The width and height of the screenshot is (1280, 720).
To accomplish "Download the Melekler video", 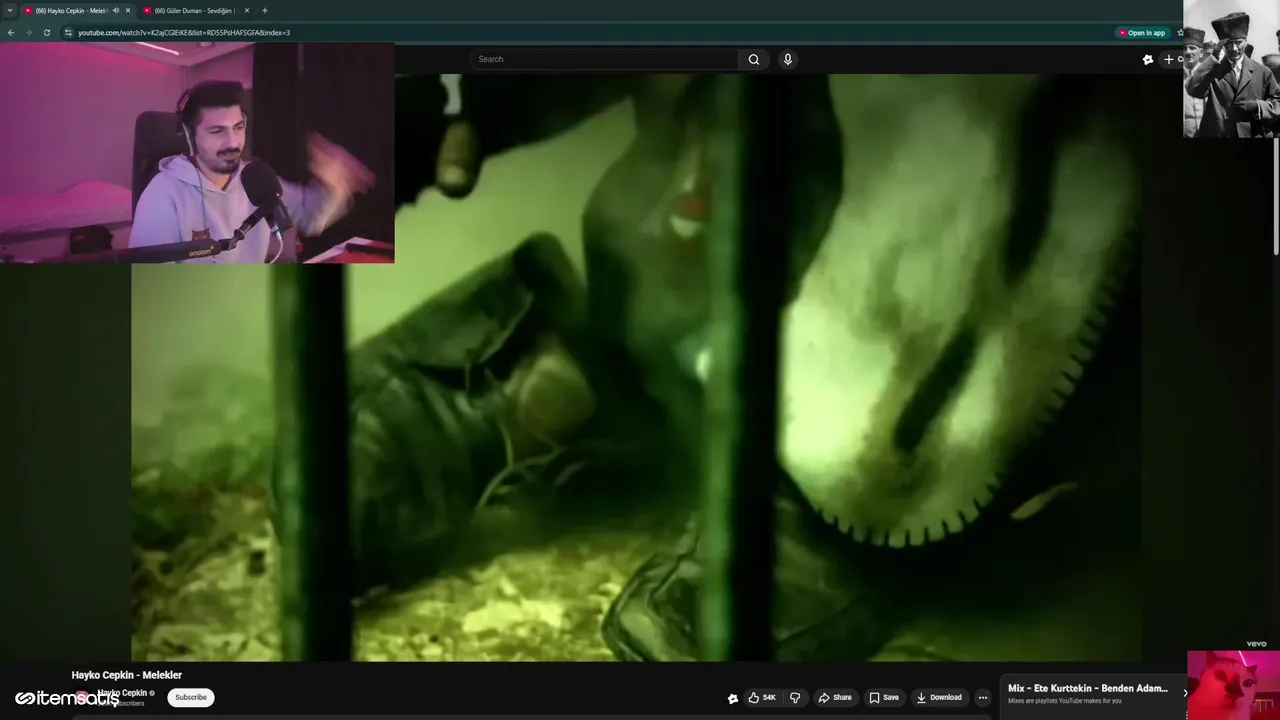I will 939,697.
